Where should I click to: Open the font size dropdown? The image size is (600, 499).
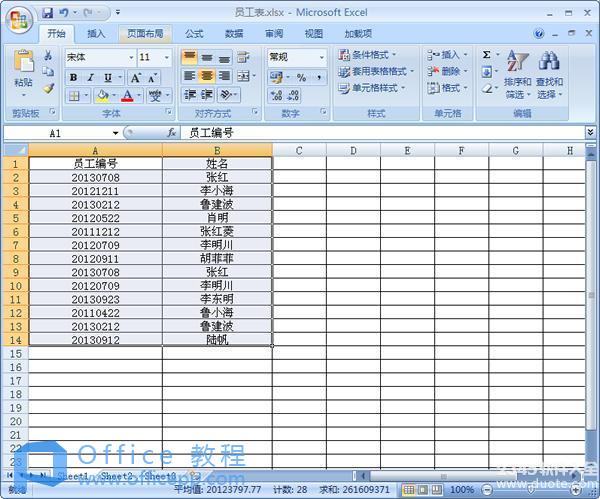[166, 57]
